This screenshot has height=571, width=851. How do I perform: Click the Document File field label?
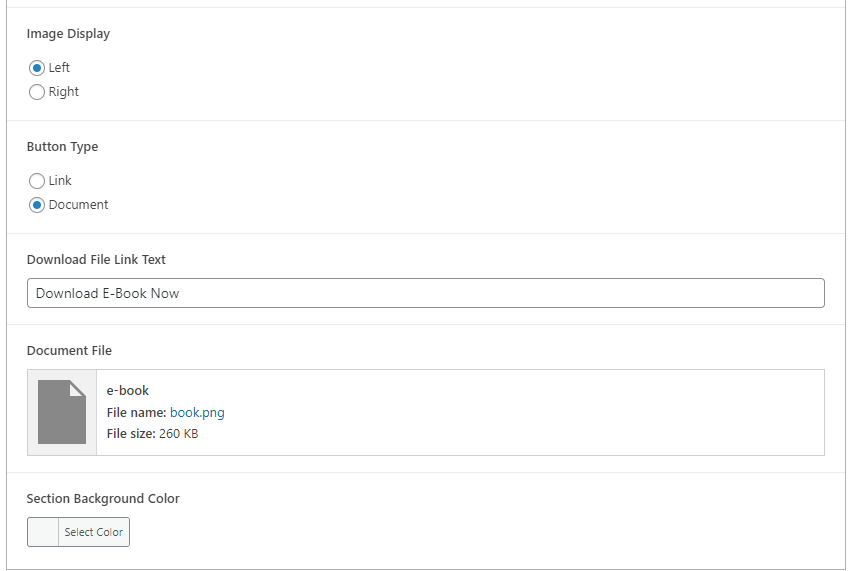point(69,351)
